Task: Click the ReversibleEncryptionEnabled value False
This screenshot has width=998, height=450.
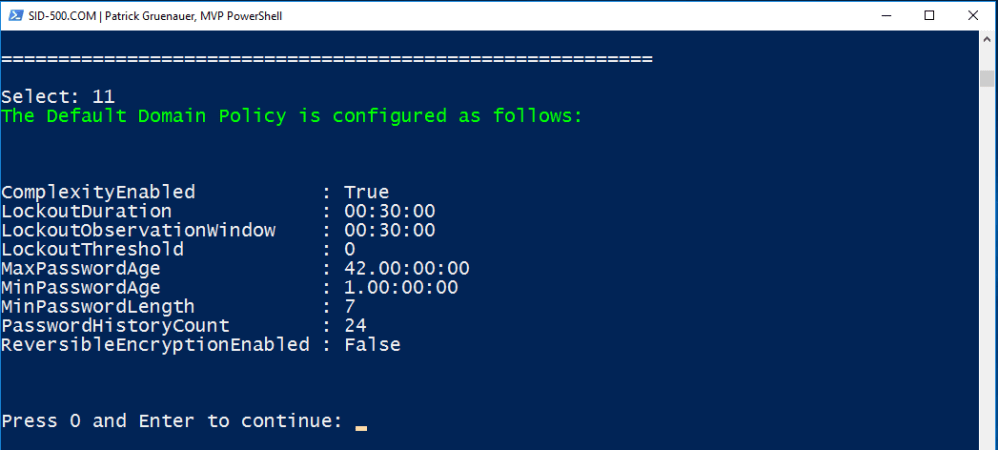Action: (372, 344)
